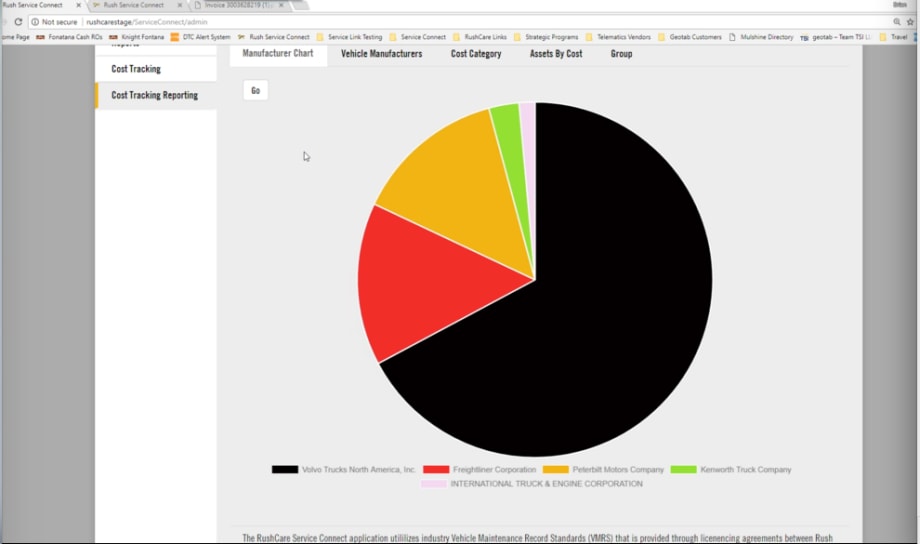Open the Service Link Testing bookmark folder
Viewport: 920px width, 544px height.
coord(349,37)
